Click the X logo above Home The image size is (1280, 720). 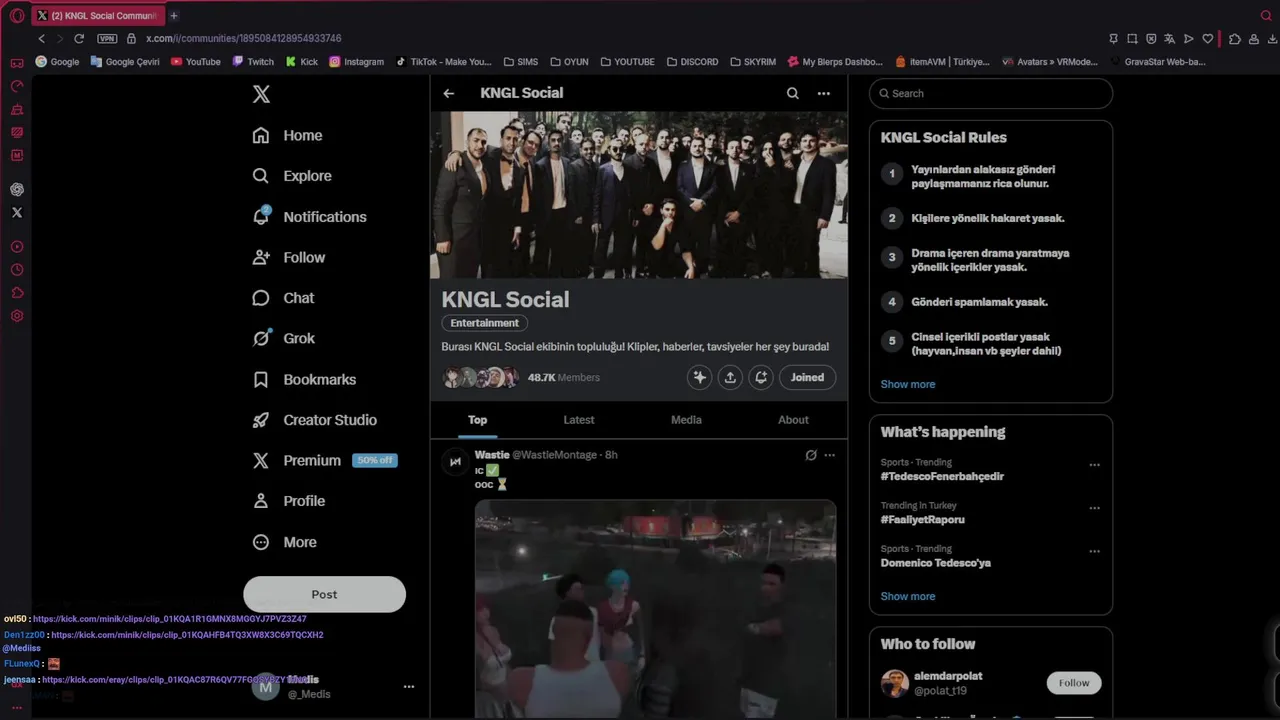pyautogui.click(x=261, y=94)
